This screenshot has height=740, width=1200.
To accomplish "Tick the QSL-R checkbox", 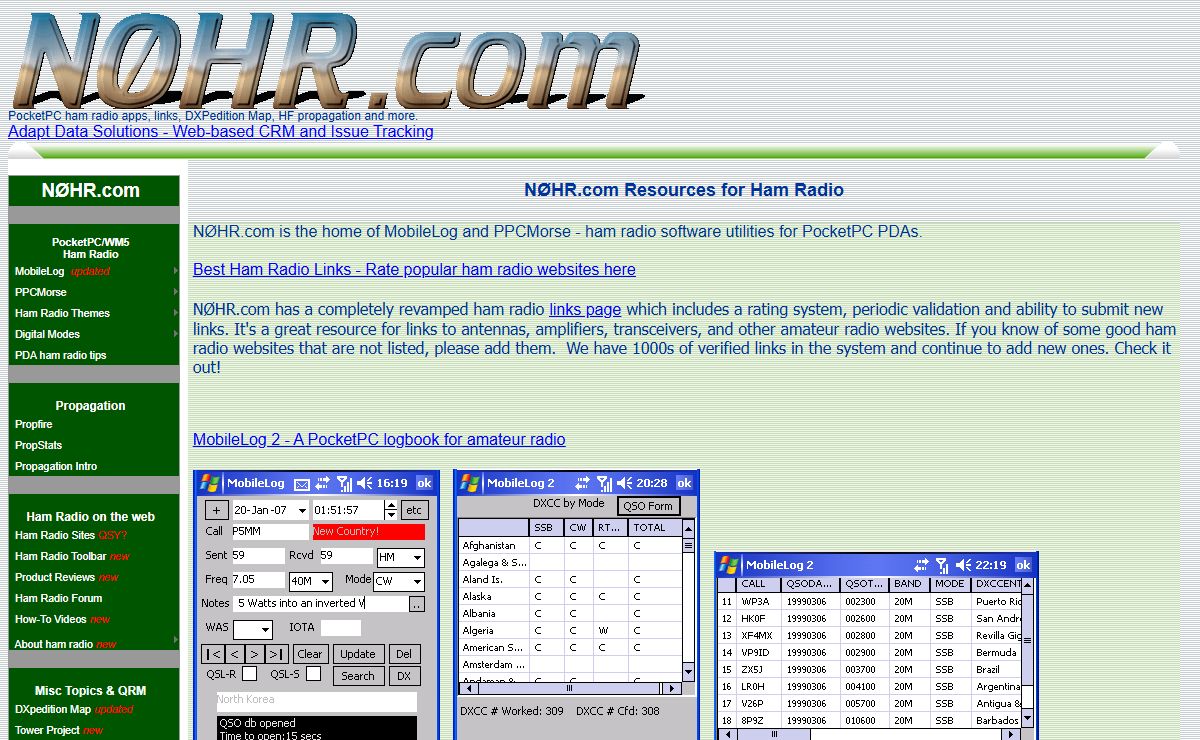I will 250,674.
